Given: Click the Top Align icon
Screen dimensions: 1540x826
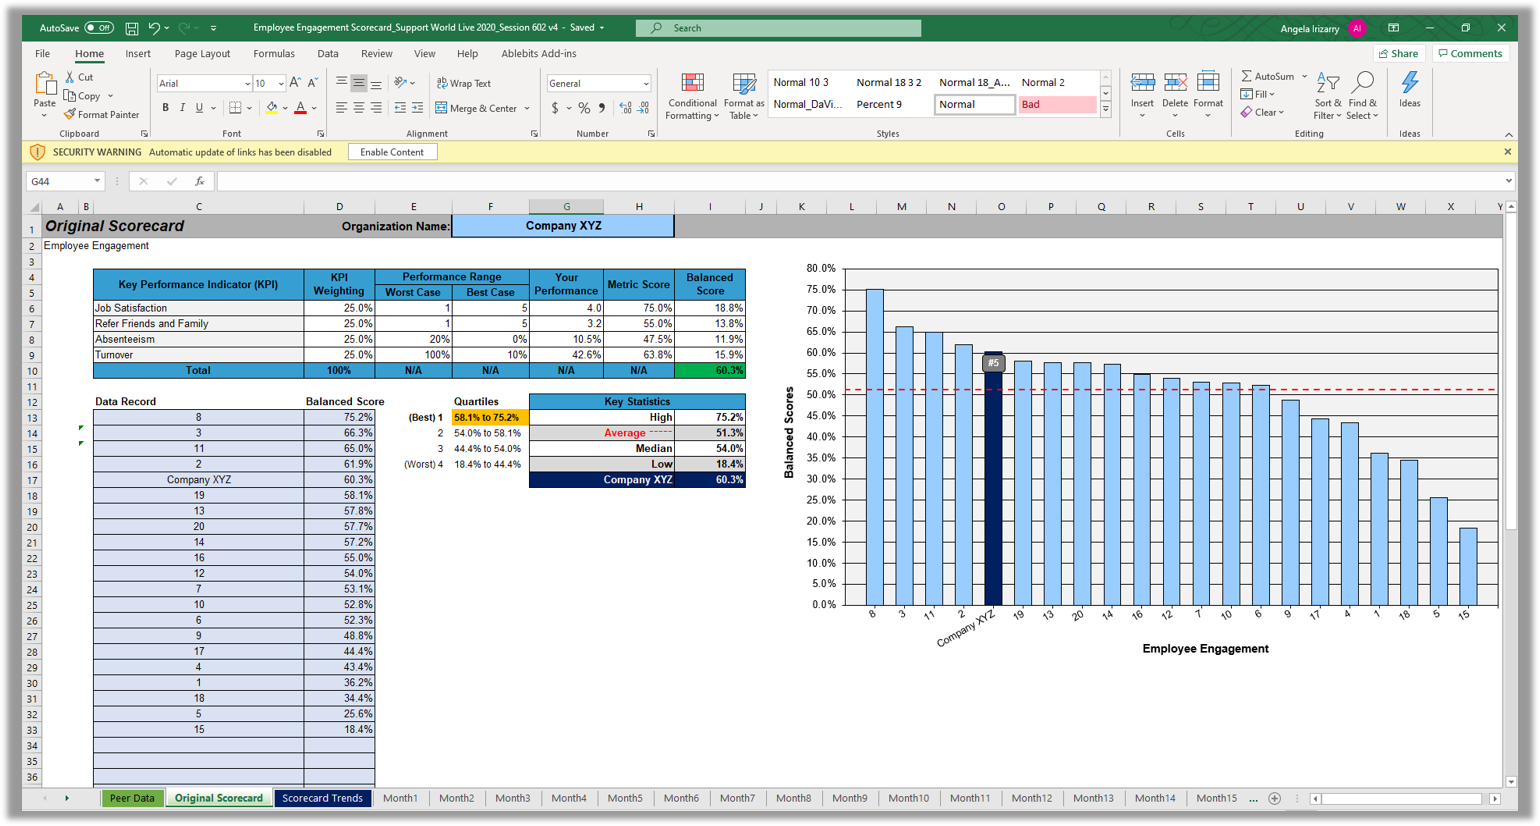Looking at the screenshot, I should pyautogui.click(x=341, y=83).
